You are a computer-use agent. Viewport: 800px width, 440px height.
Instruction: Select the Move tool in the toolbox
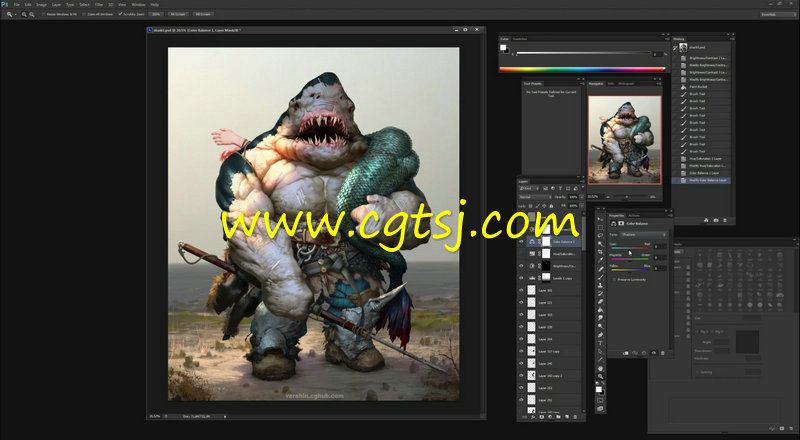(x=601, y=219)
